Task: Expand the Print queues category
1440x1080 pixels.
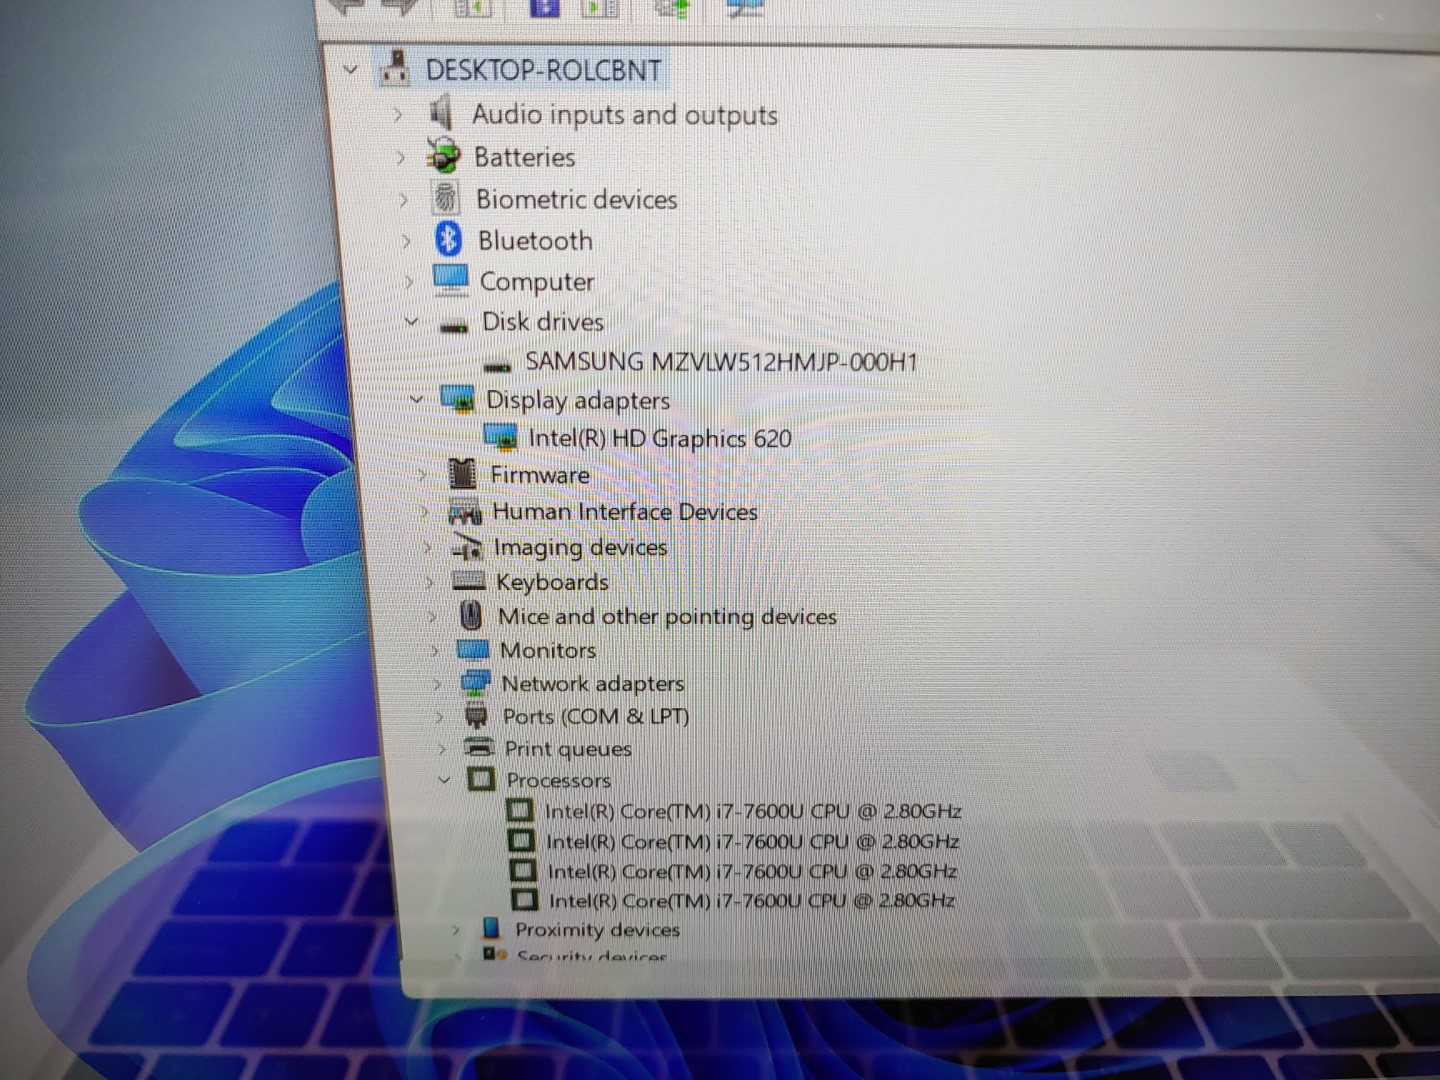Action: tap(442, 748)
